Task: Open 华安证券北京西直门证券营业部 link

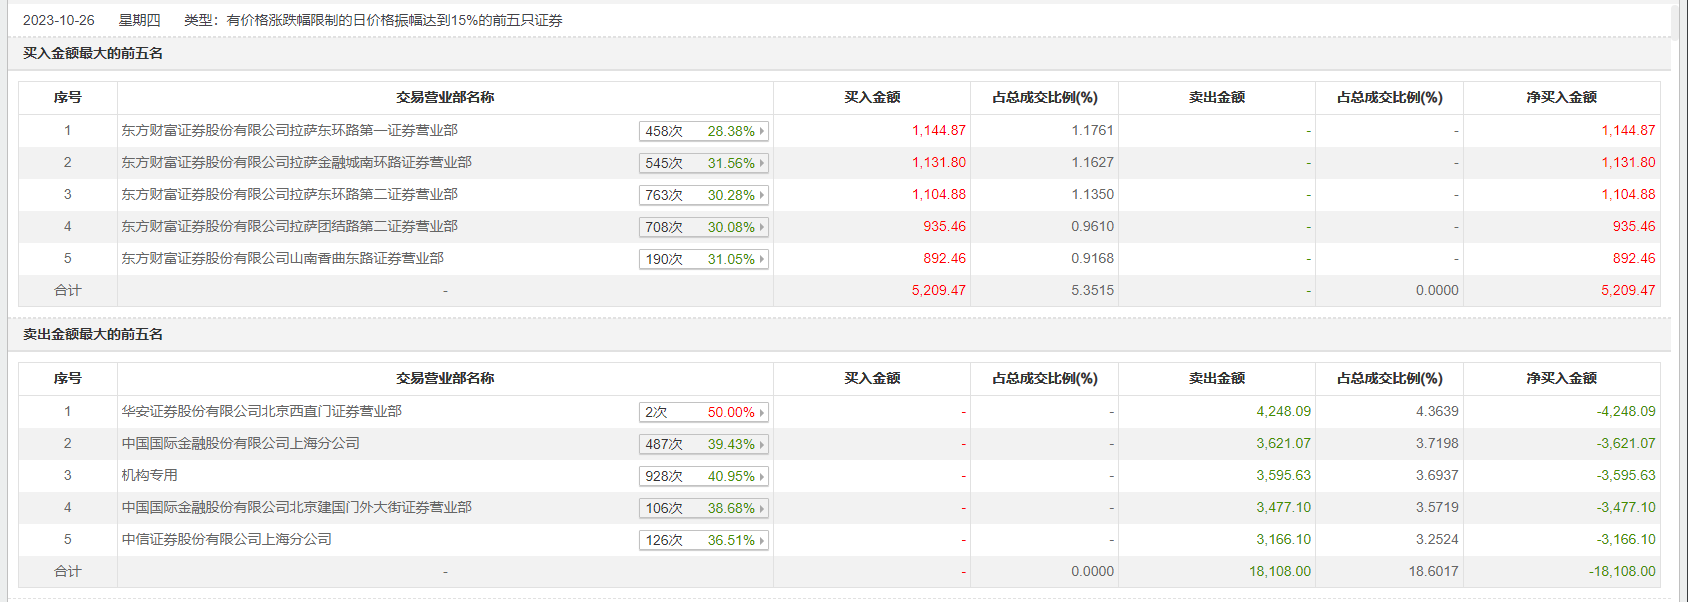Action: point(262,411)
